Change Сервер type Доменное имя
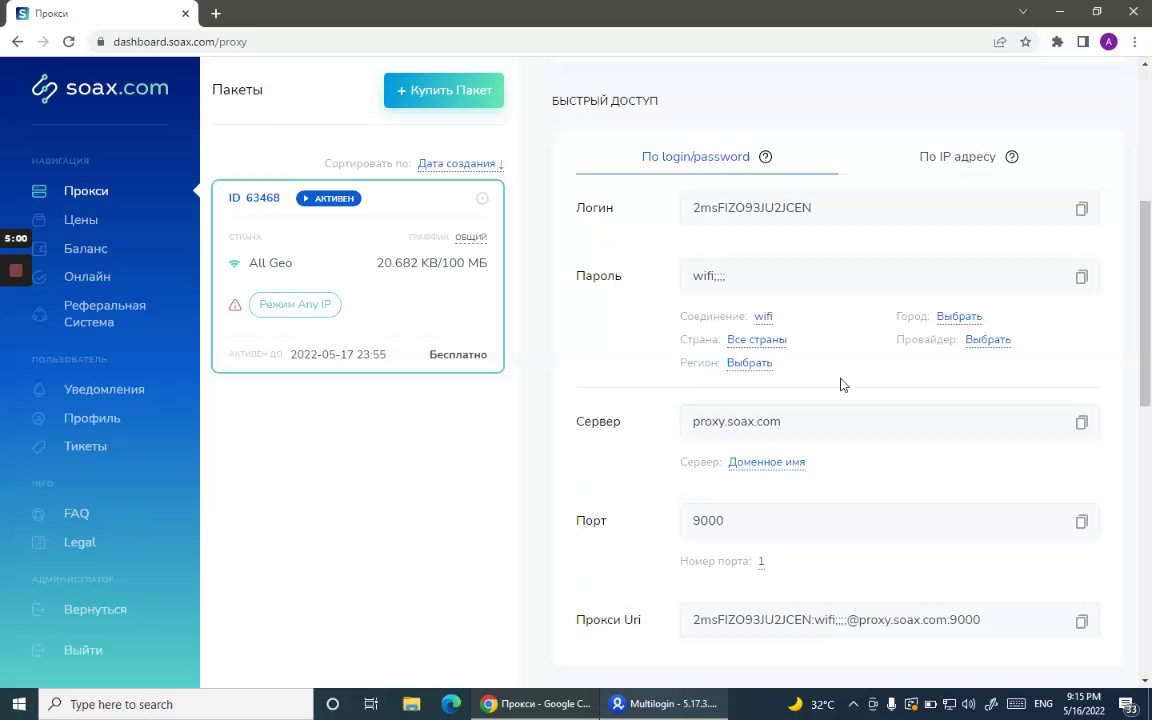 (x=766, y=462)
